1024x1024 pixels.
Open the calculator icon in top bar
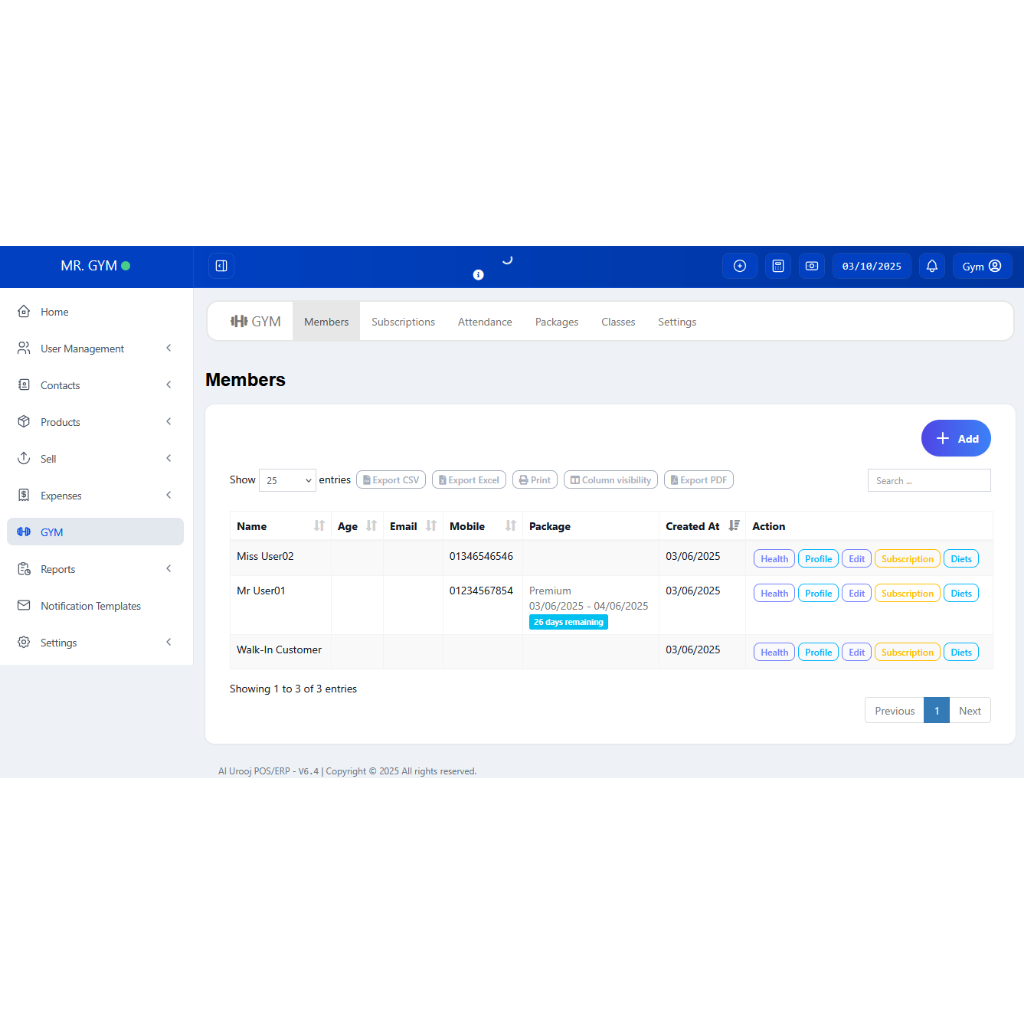coord(777,266)
